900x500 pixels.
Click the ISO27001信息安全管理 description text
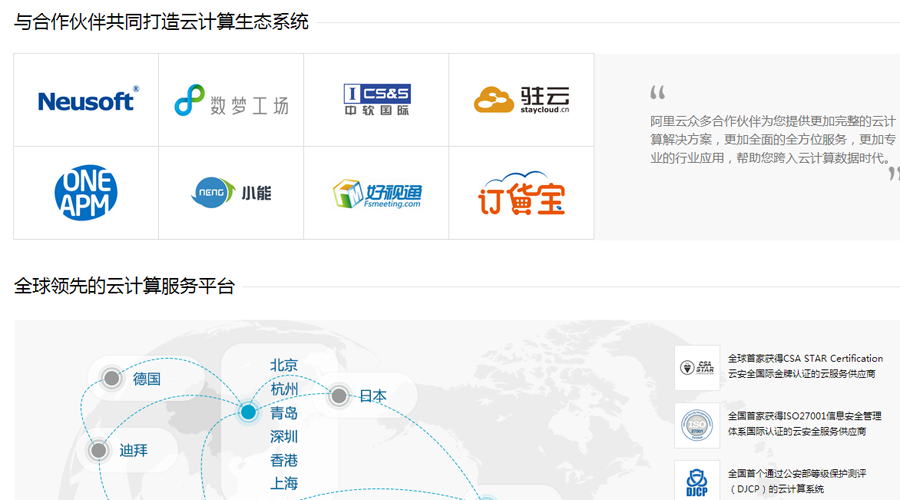coord(805,424)
